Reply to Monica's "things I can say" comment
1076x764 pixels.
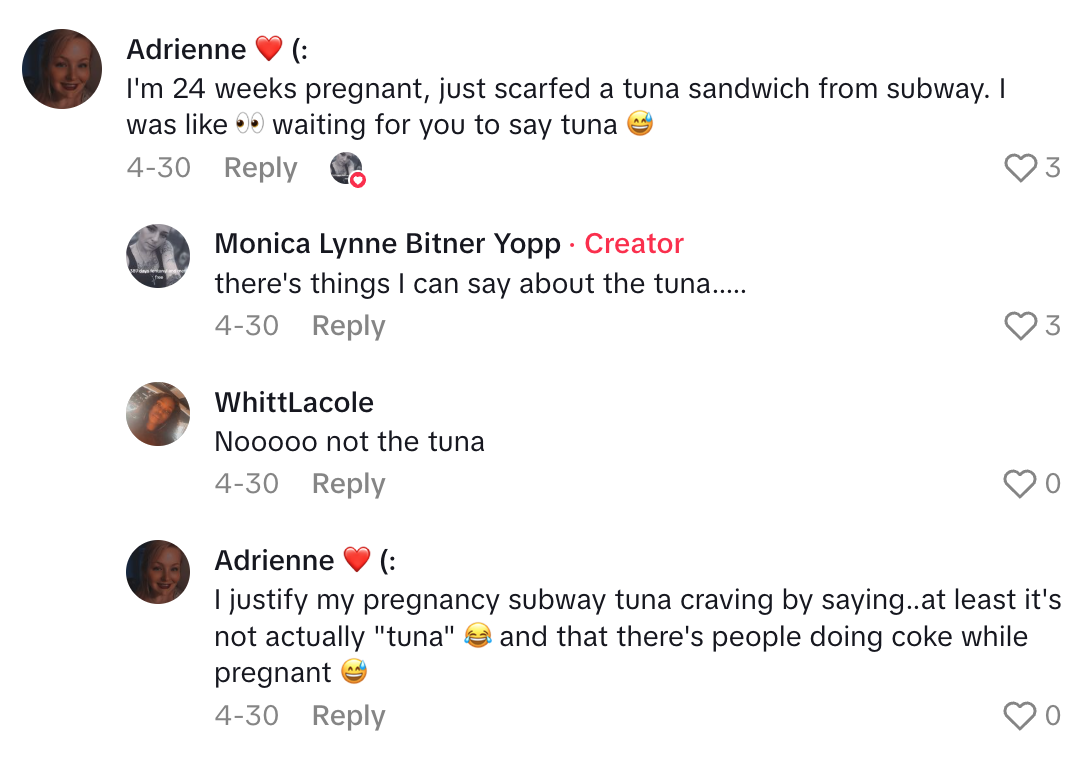pos(348,326)
